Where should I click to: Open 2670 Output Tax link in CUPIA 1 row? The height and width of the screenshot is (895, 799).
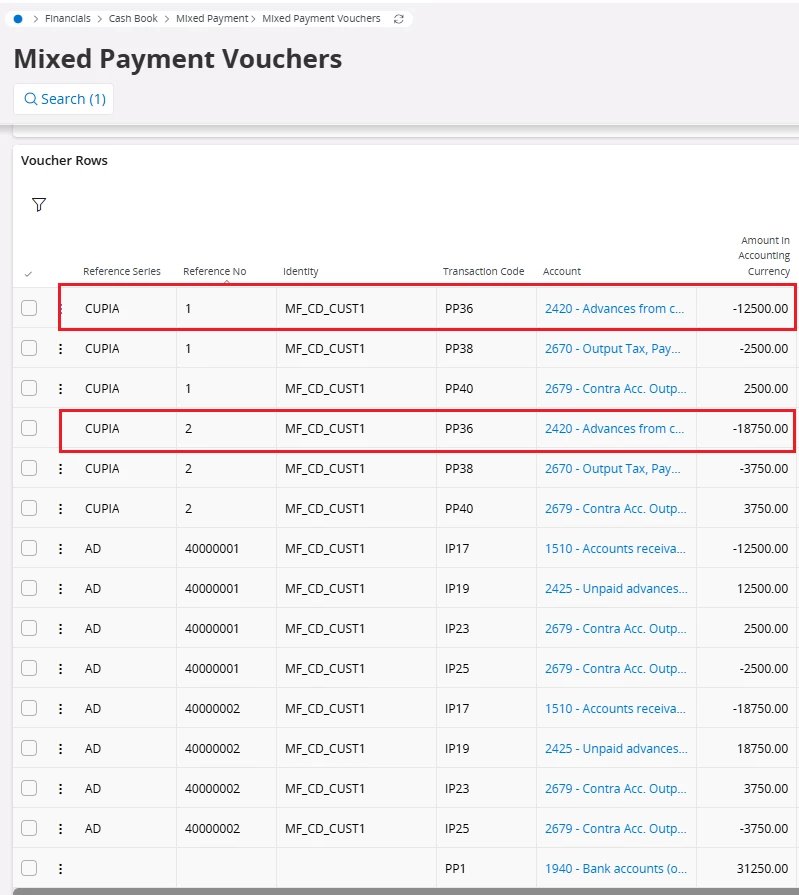pyautogui.click(x=612, y=349)
